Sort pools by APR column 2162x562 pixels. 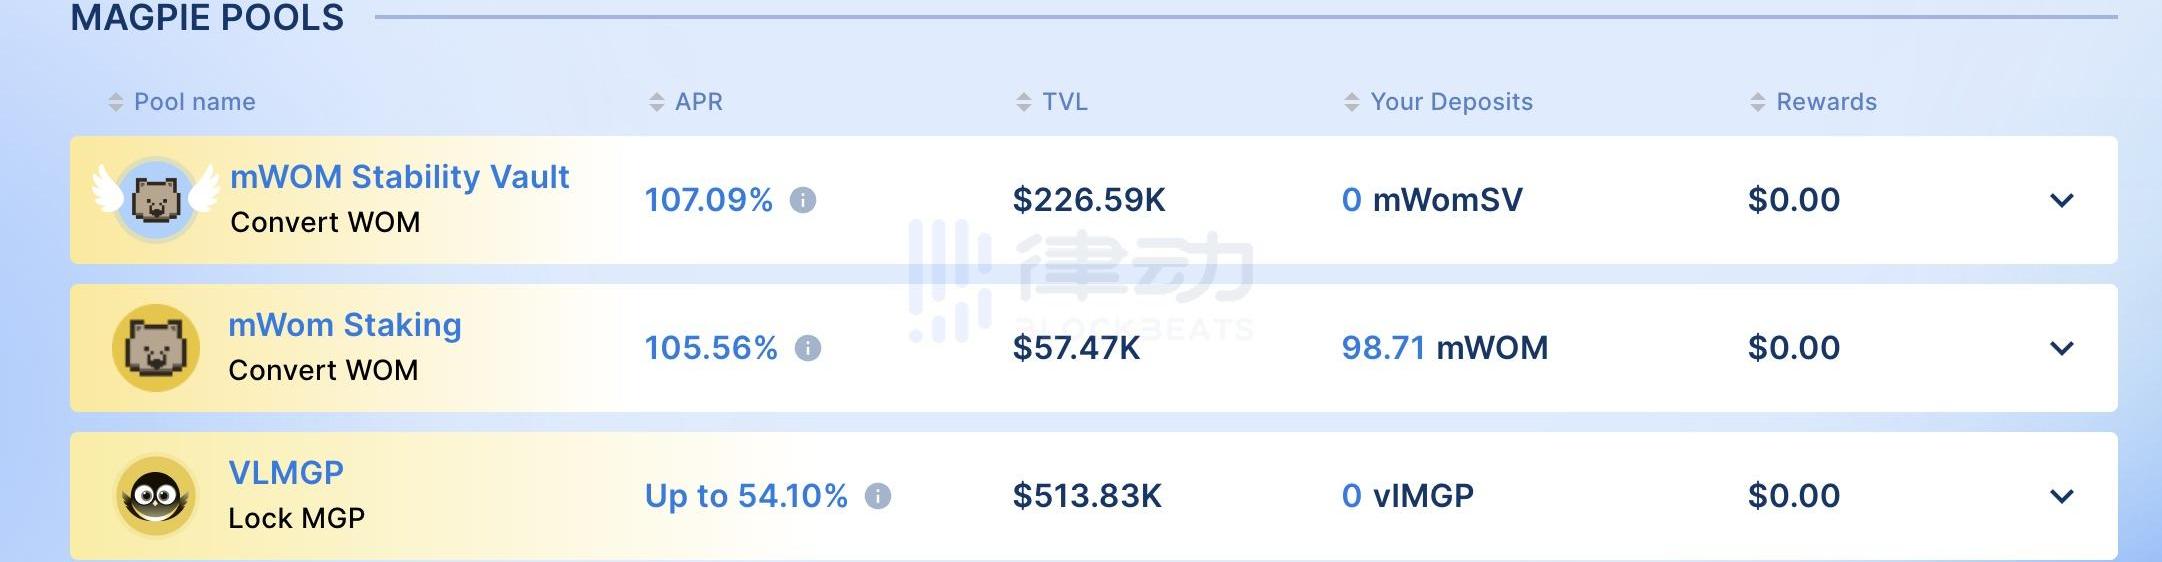pyautogui.click(x=657, y=102)
